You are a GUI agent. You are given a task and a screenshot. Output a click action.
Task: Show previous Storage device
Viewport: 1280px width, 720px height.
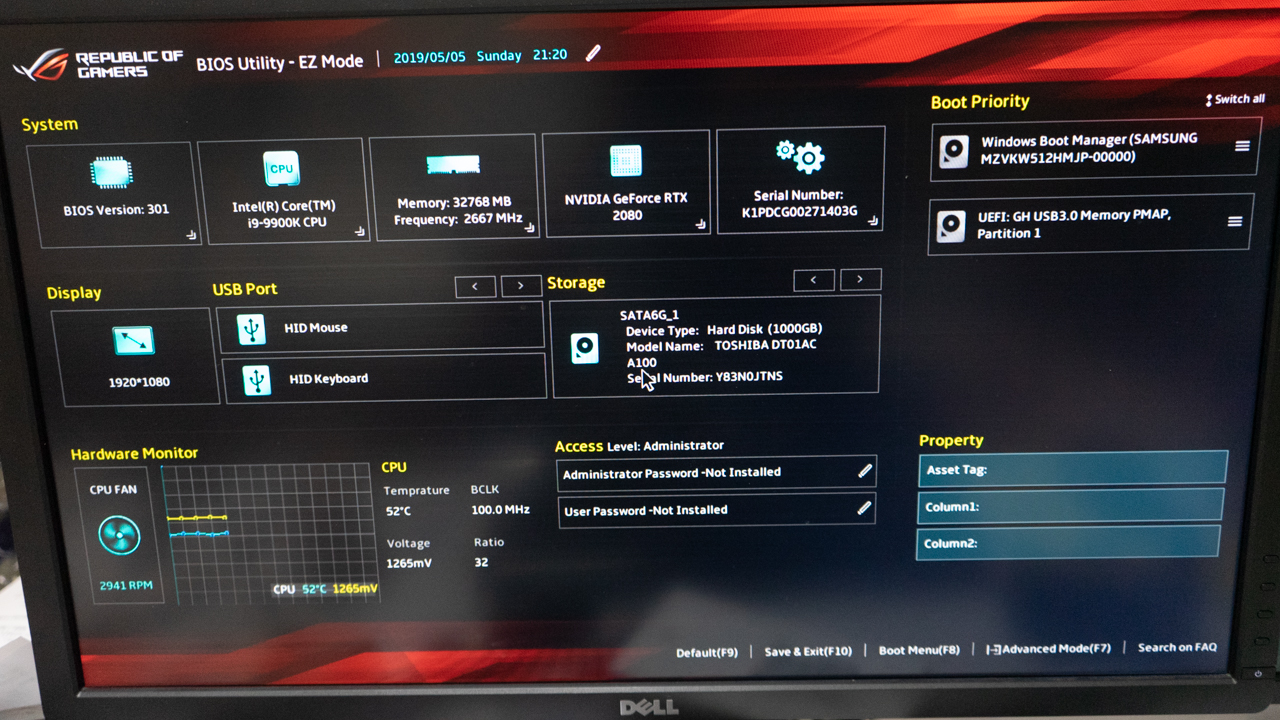814,280
